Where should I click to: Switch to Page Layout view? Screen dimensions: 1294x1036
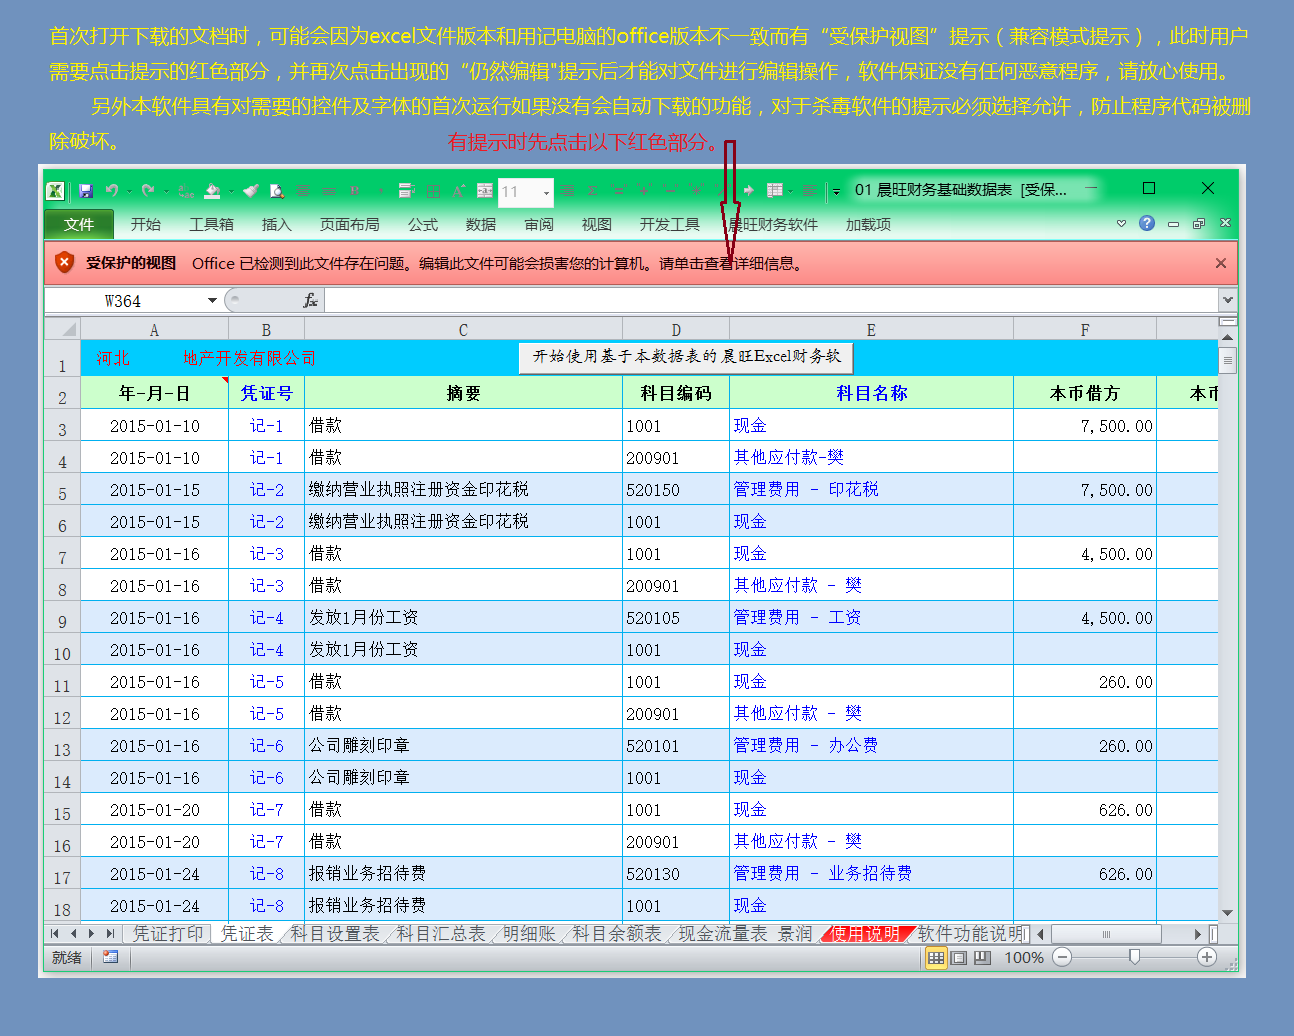(959, 957)
